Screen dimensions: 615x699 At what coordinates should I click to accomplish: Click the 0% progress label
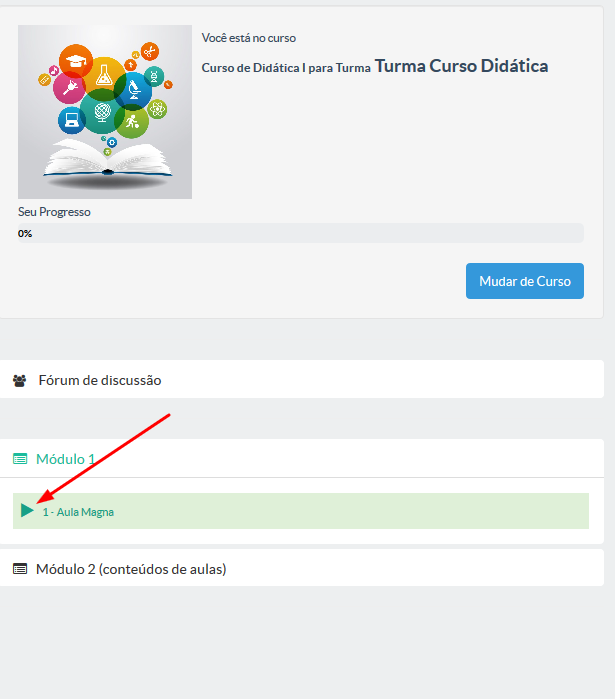pos(25,234)
